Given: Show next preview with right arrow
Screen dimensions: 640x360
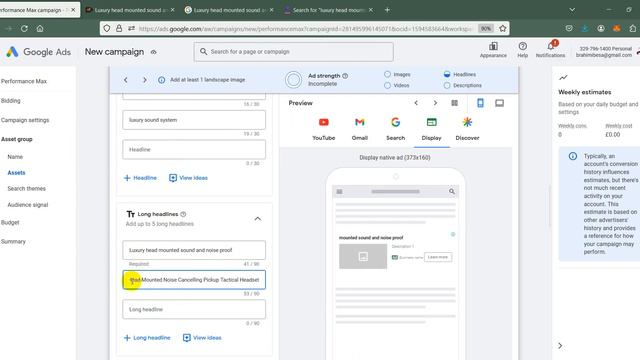Looking at the screenshot, I should pos(435,103).
